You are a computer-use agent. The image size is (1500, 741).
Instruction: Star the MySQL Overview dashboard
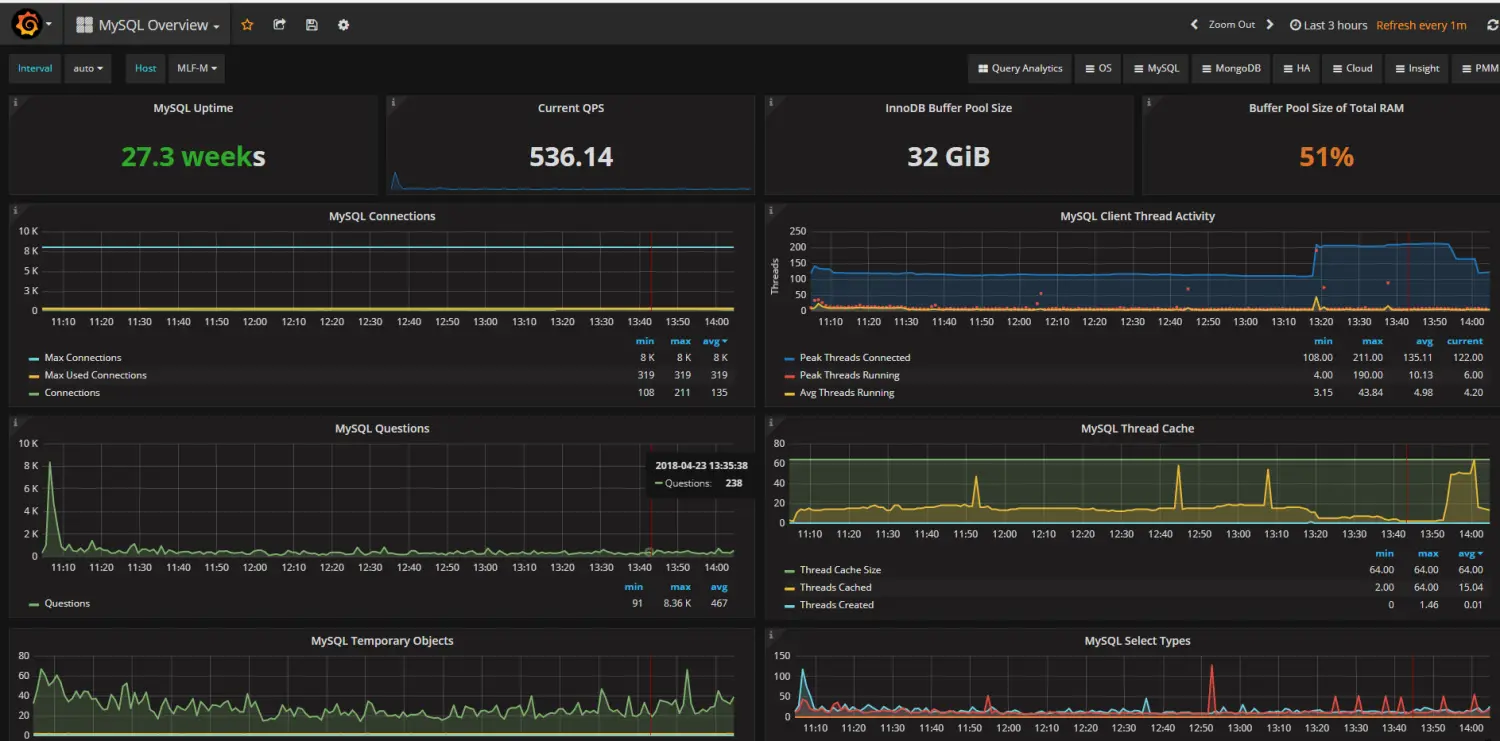pos(247,25)
